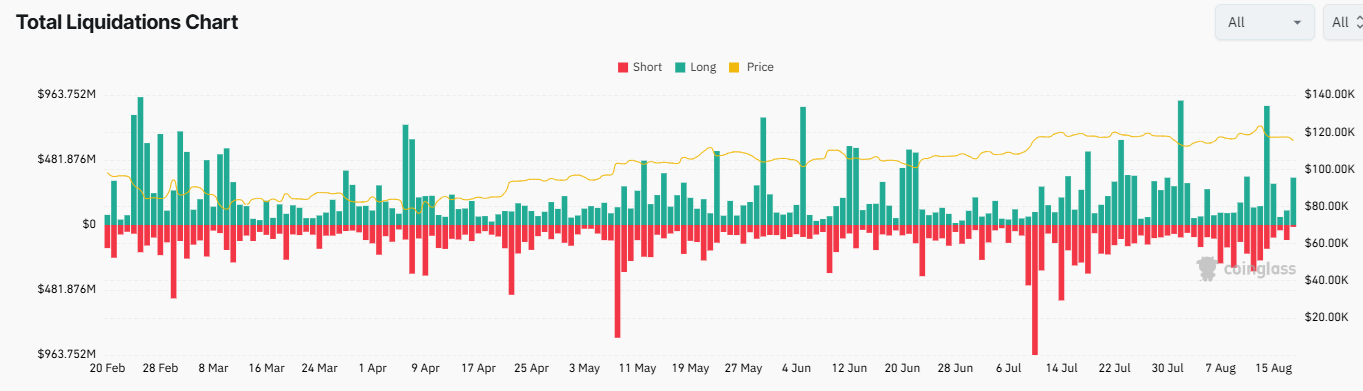Viewport: 1363px width, 391px height.
Task: Click the '28 Feb' date axis label
Action: 160,368
